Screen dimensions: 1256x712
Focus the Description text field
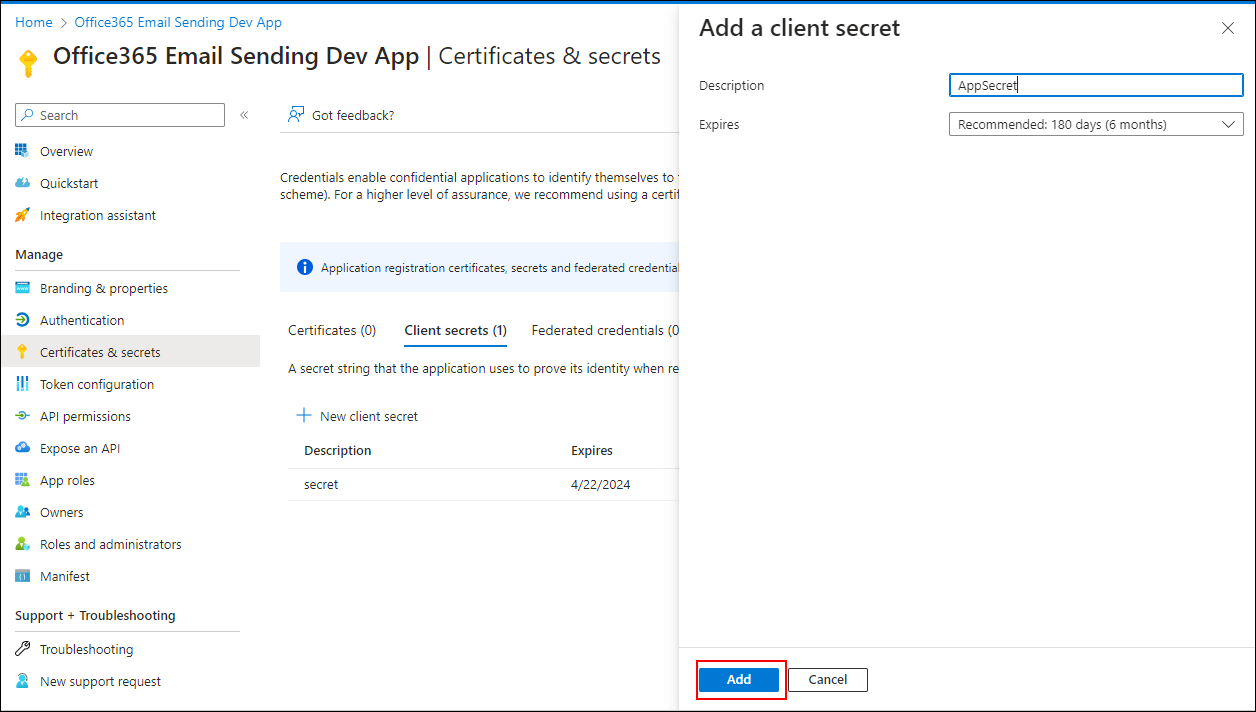[1095, 86]
